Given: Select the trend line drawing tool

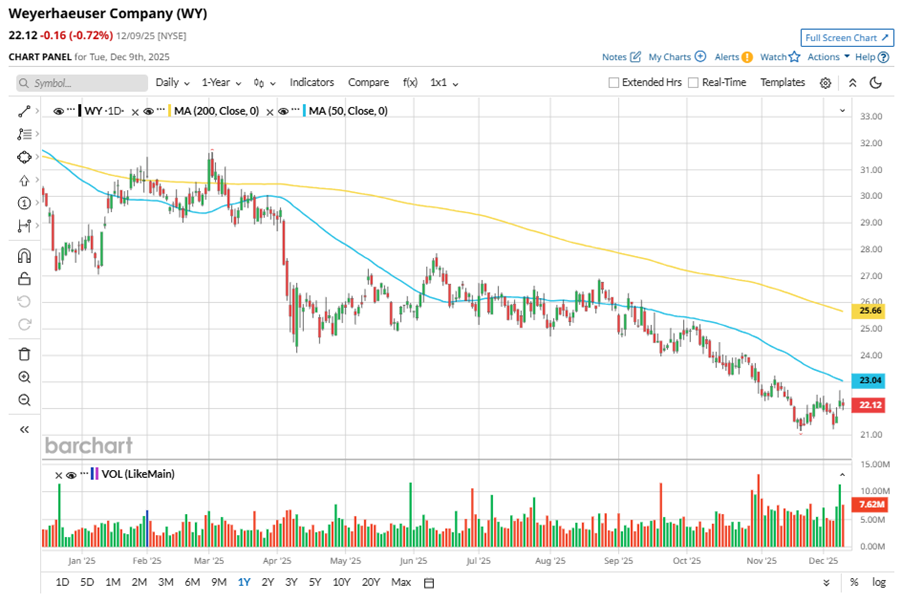Looking at the screenshot, I should click(x=24, y=111).
